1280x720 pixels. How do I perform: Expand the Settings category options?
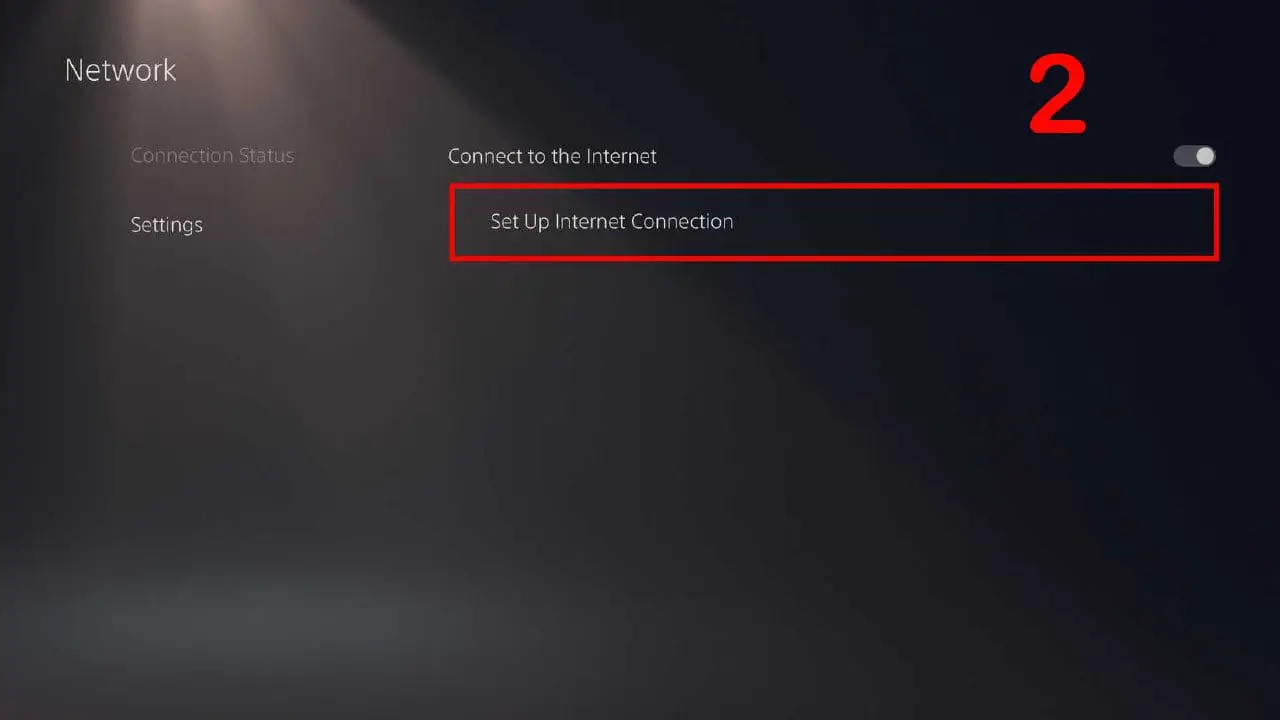[167, 225]
